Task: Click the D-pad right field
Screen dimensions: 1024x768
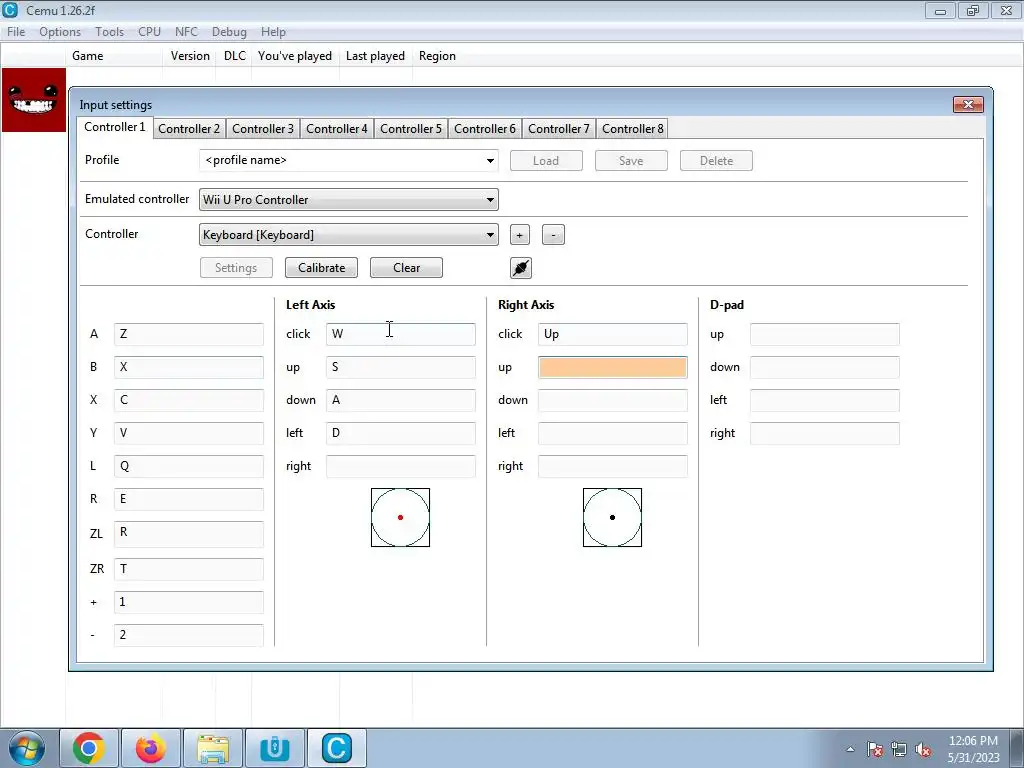Action: tap(825, 433)
